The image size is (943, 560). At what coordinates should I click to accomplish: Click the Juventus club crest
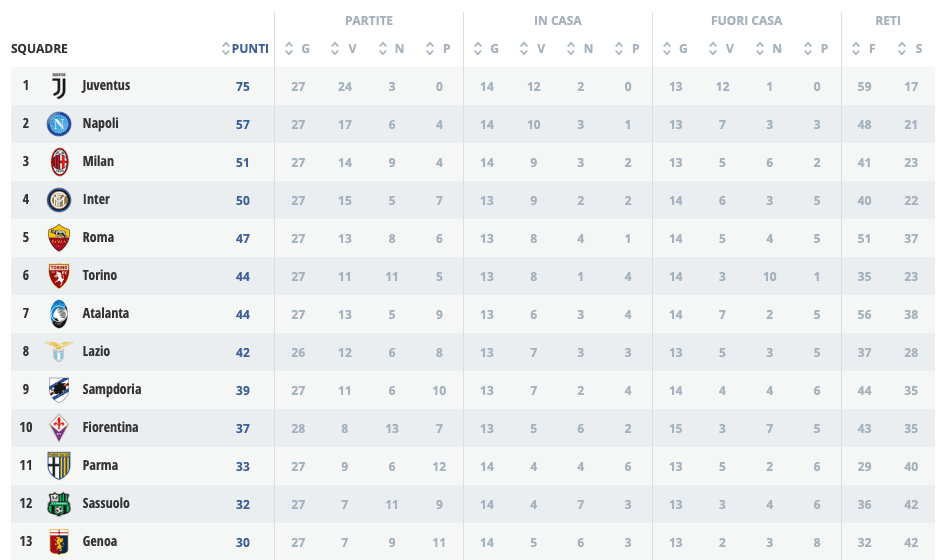pyautogui.click(x=59, y=86)
